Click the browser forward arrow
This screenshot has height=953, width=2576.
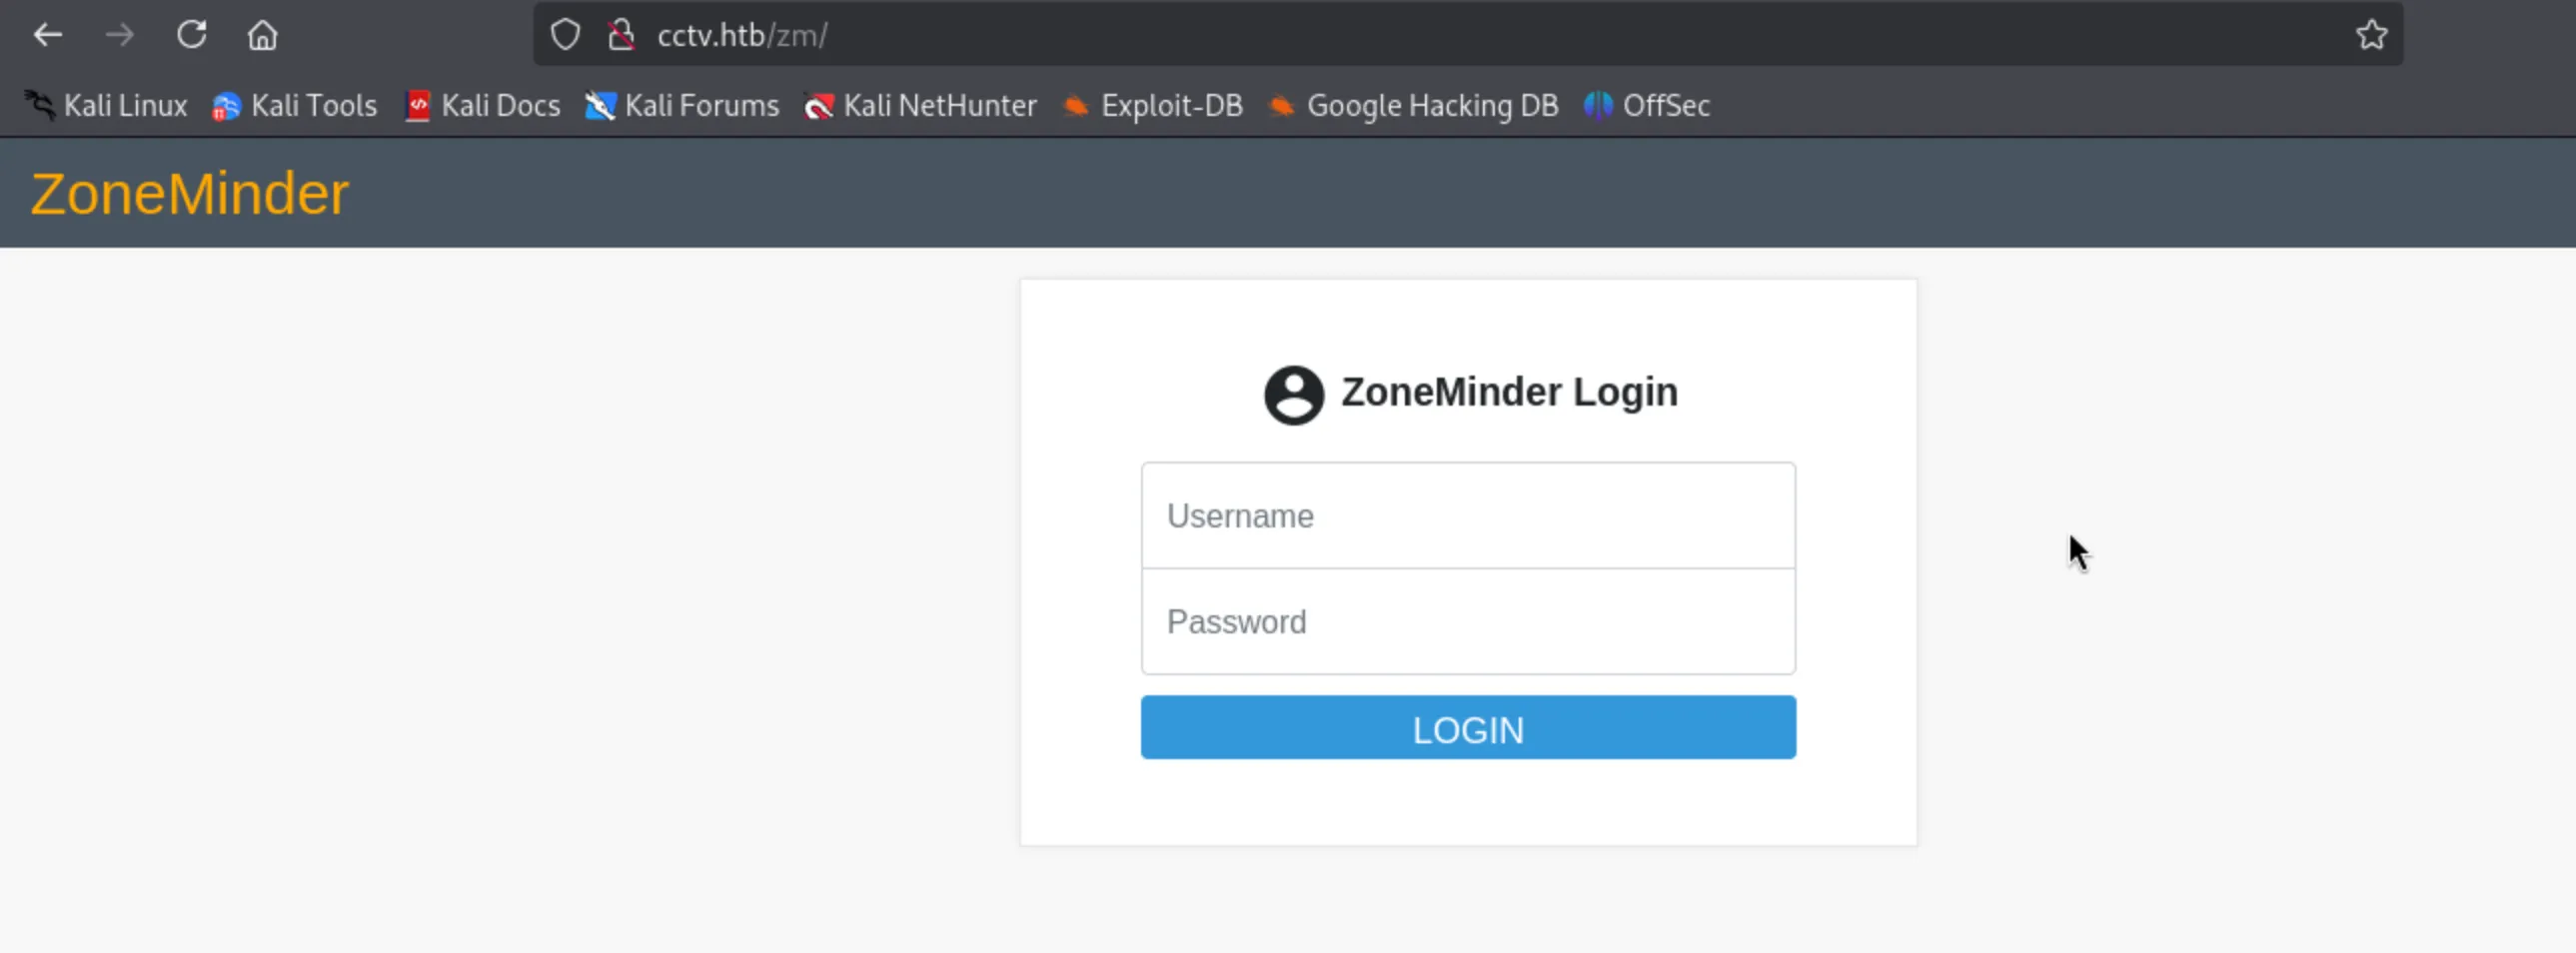(119, 36)
